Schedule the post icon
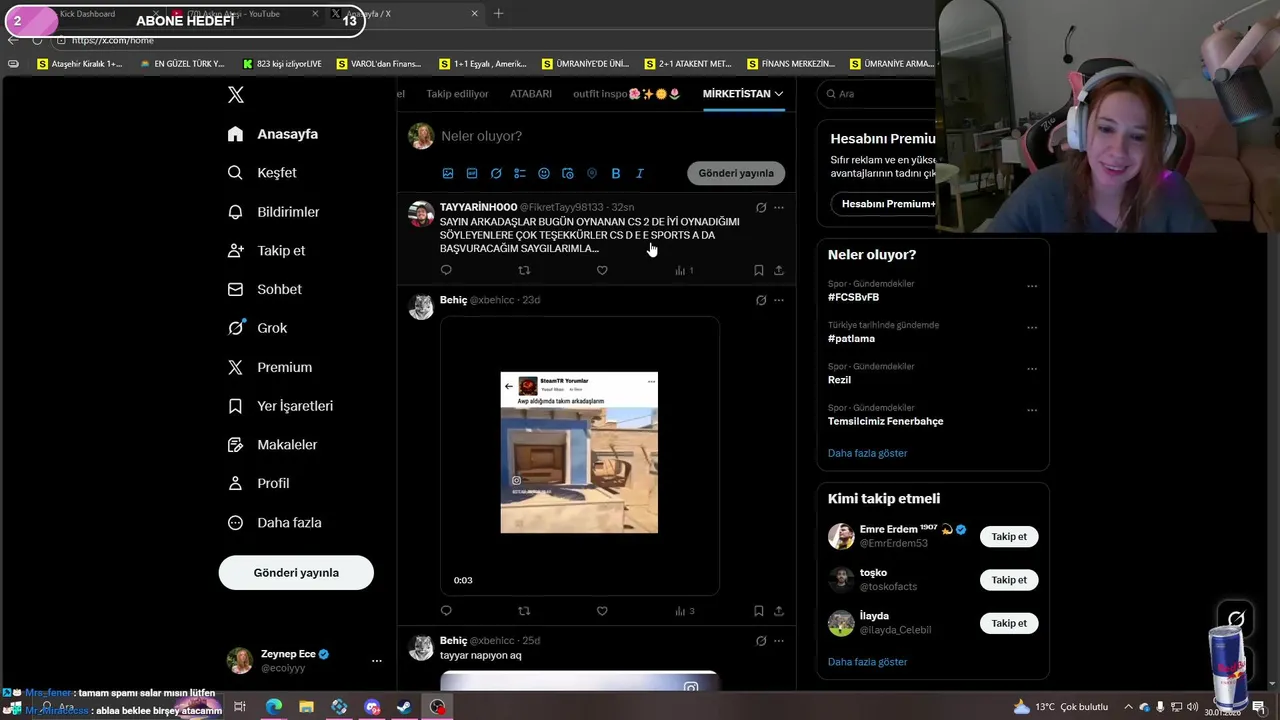The height and width of the screenshot is (720, 1280). (x=568, y=173)
